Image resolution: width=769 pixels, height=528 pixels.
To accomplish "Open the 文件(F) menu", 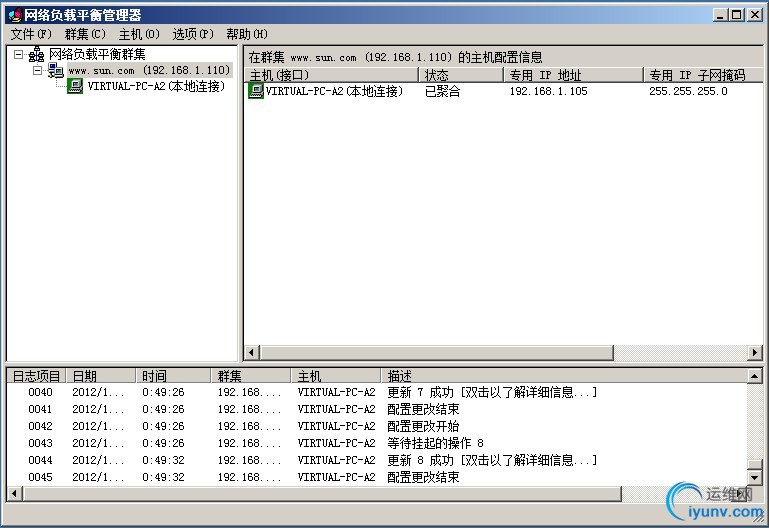I will pos(31,34).
